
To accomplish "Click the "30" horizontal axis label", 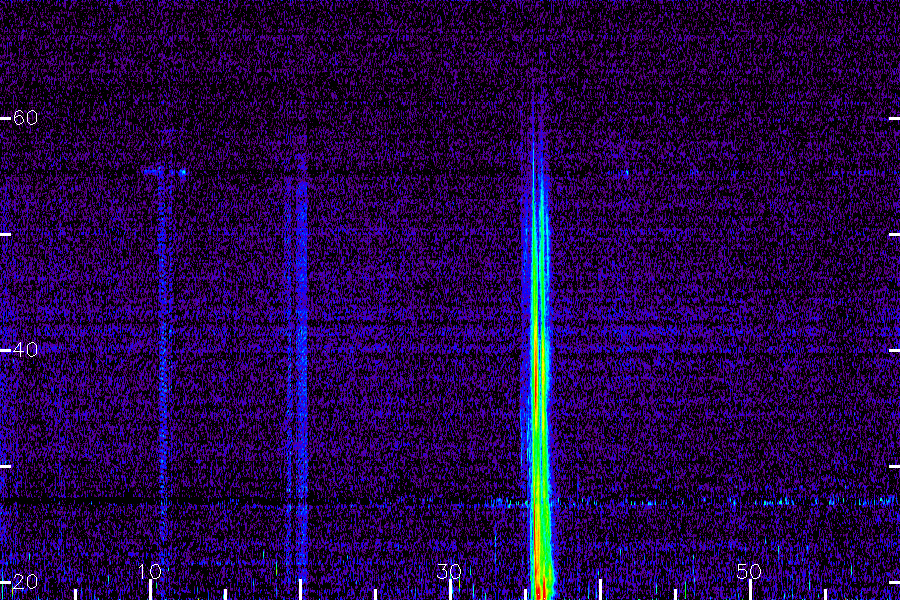I will click(x=449, y=571).
